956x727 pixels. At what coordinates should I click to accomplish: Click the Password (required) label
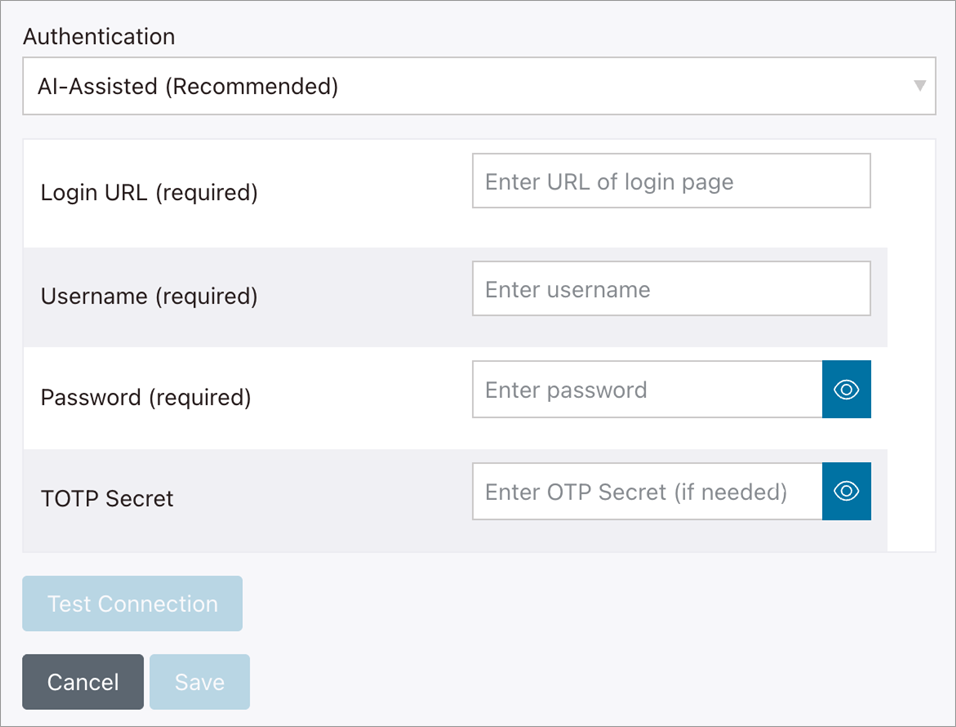pyautogui.click(x=146, y=397)
